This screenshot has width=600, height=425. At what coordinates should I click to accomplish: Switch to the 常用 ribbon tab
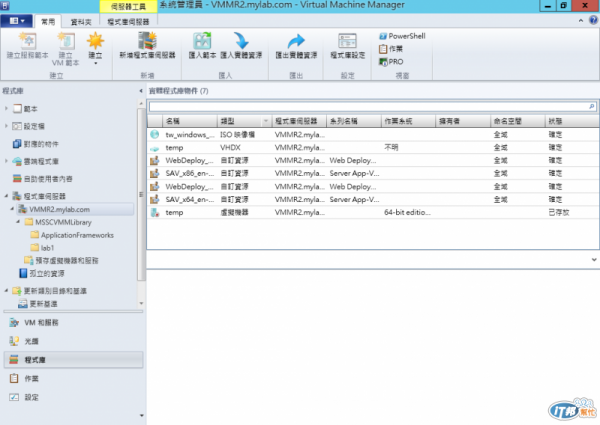point(48,22)
